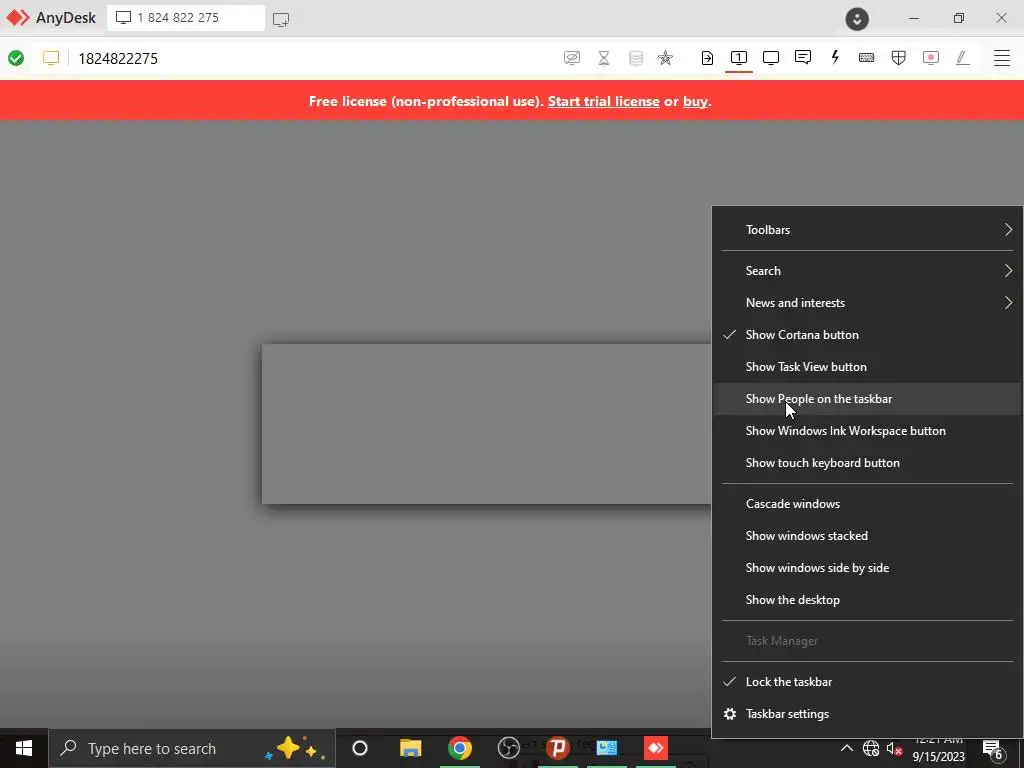Add session to favorites with star icon
The image size is (1024, 768).
[x=665, y=58]
